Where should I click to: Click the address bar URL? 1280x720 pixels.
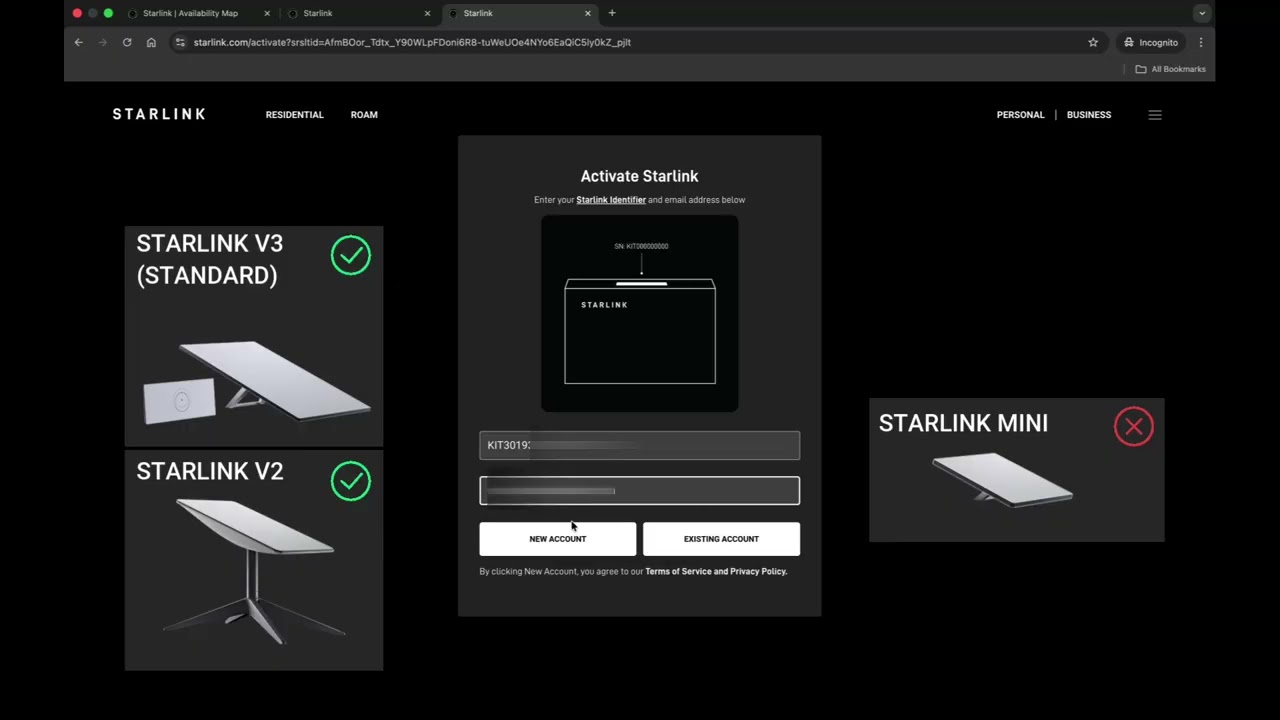412,42
